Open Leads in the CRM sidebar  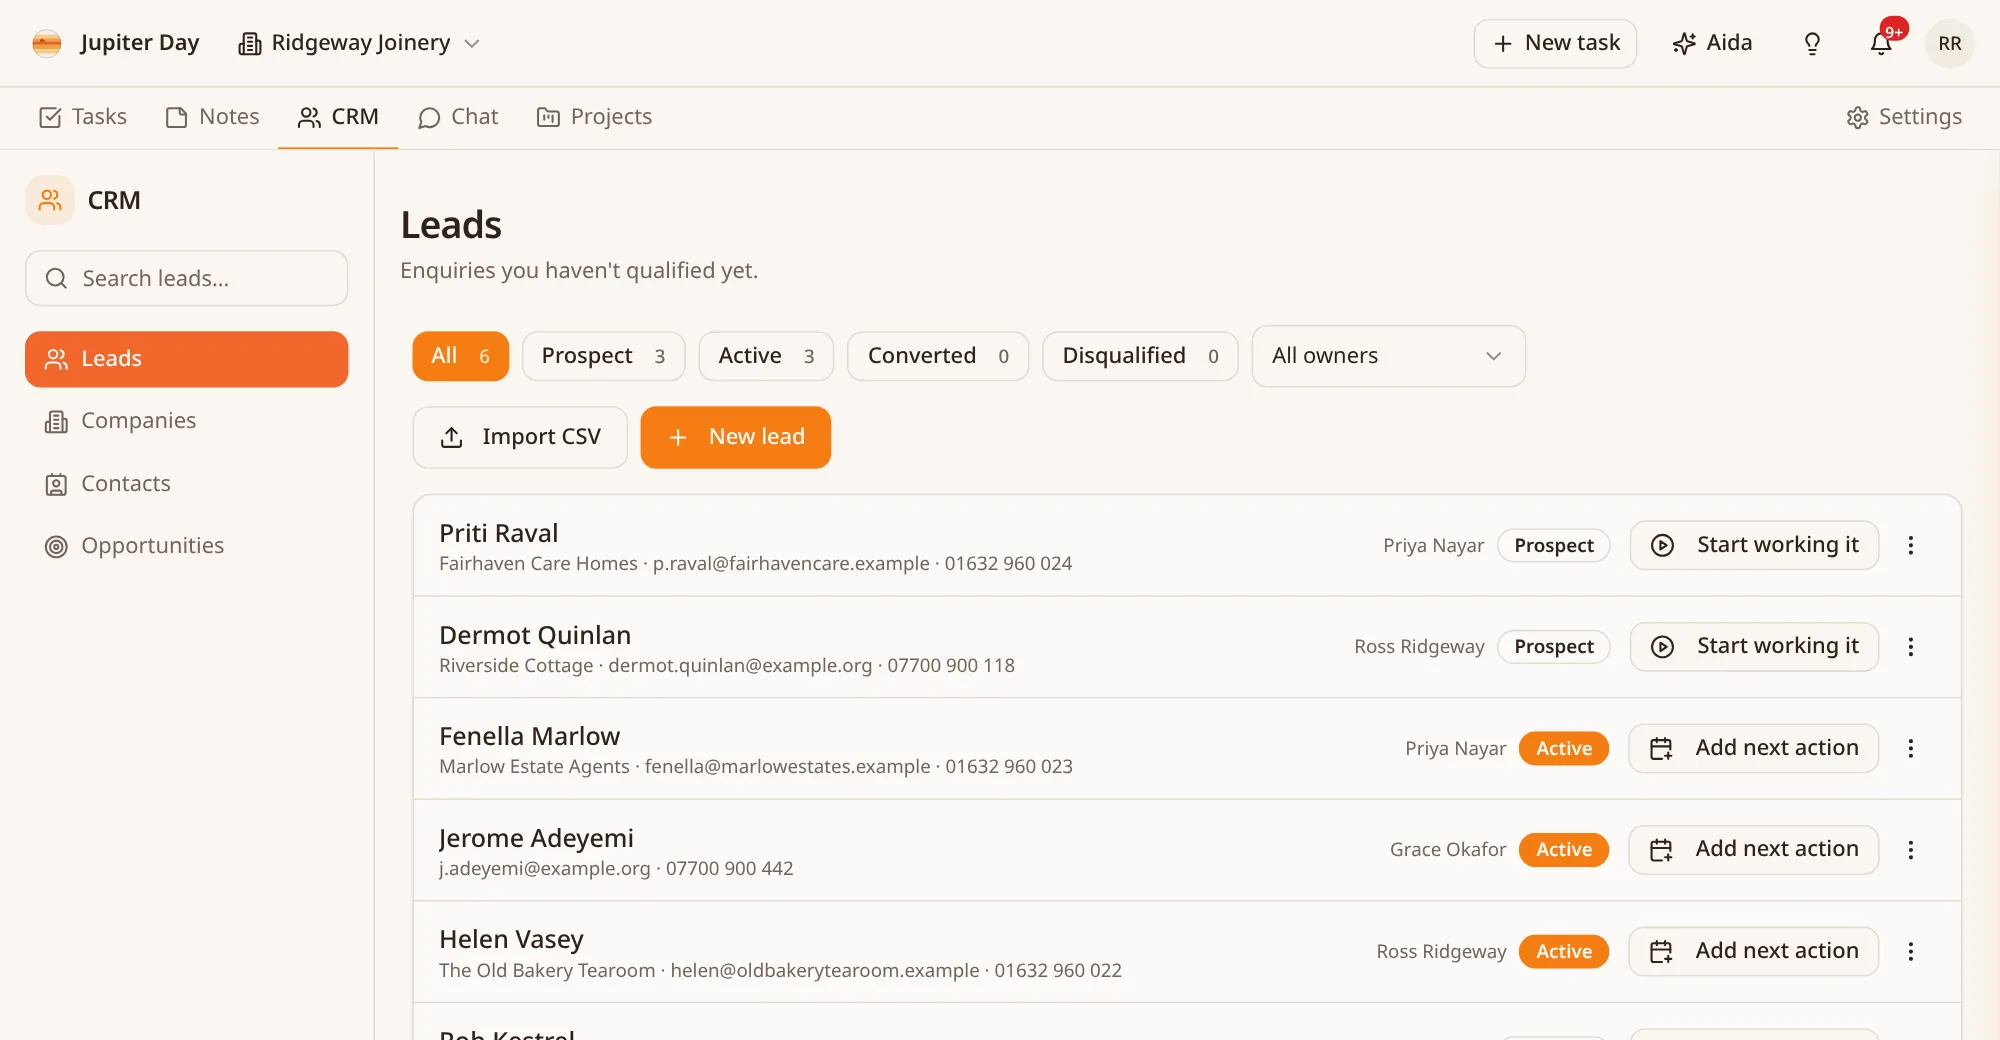coord(187,359)
